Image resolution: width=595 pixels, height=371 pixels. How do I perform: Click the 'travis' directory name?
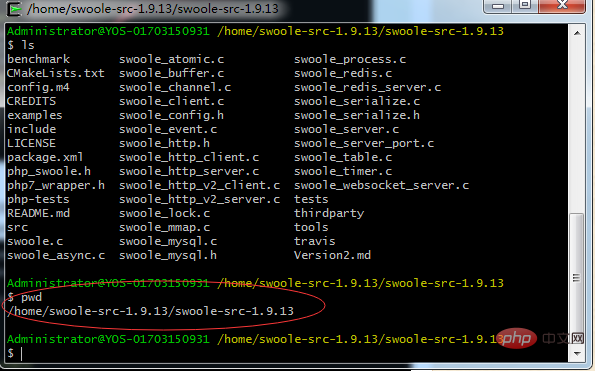[x=315, y=241]
